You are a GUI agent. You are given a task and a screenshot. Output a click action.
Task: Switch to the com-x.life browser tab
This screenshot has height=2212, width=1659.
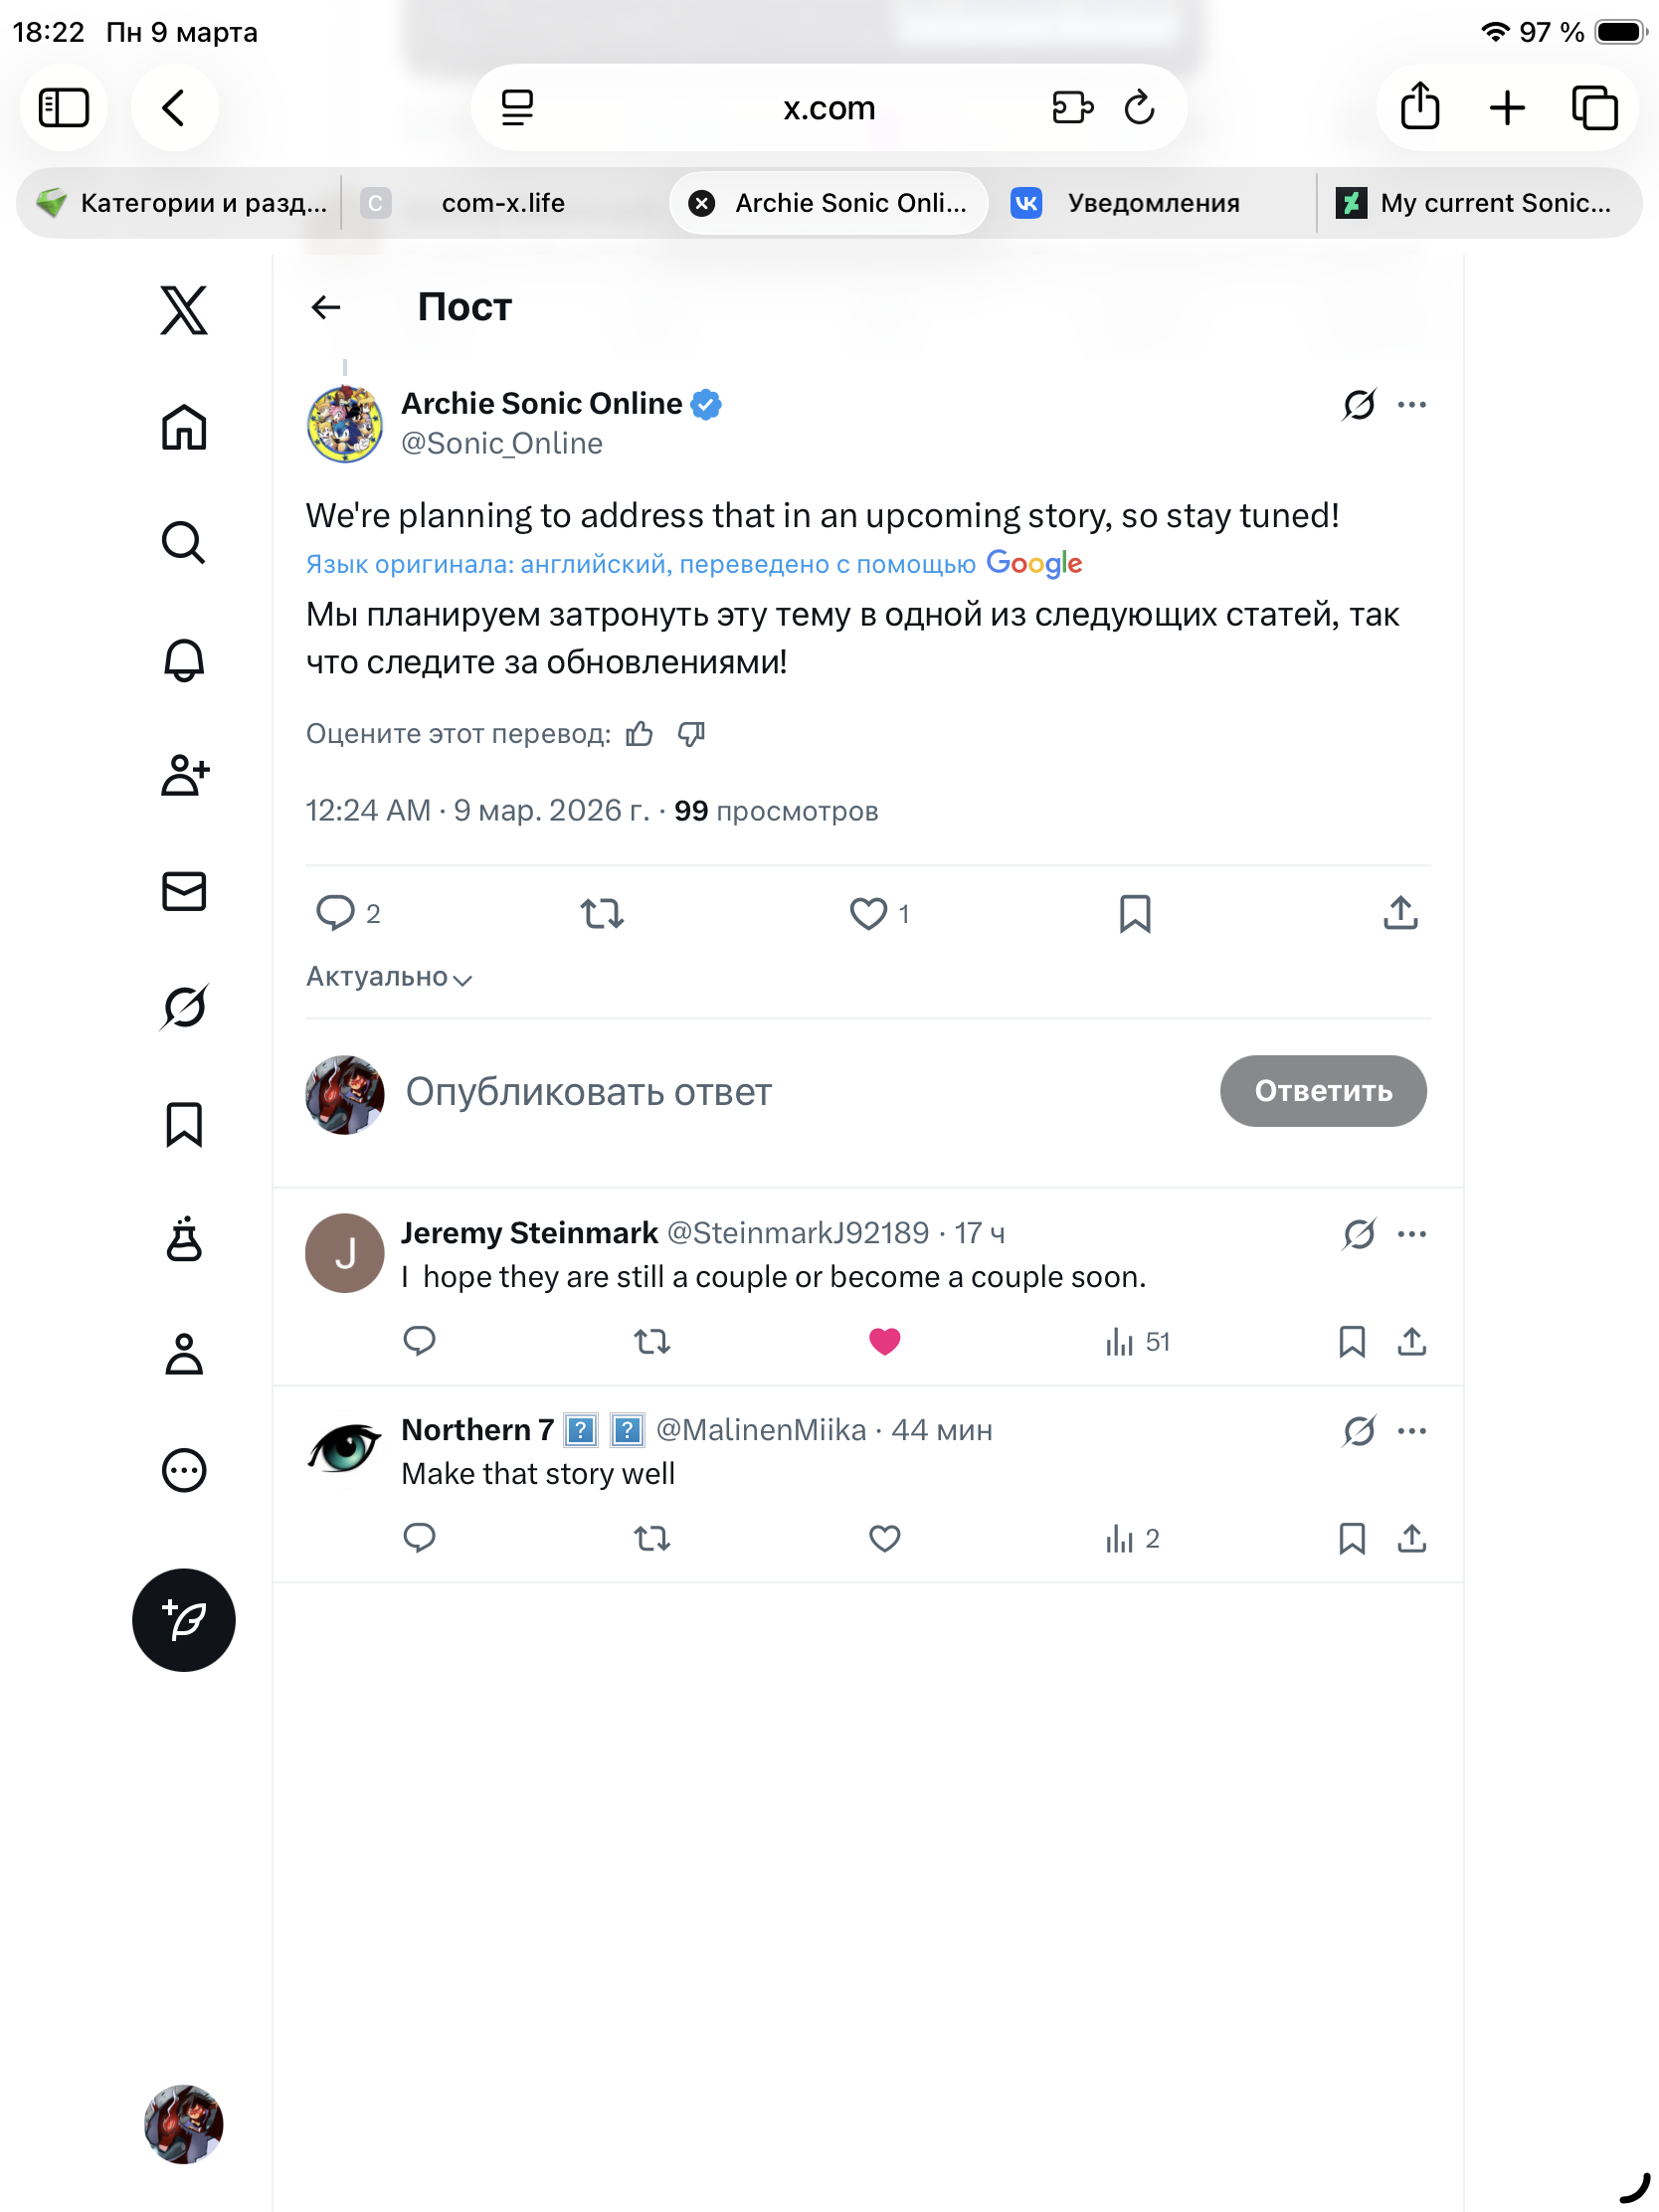[x=503, y=203]
